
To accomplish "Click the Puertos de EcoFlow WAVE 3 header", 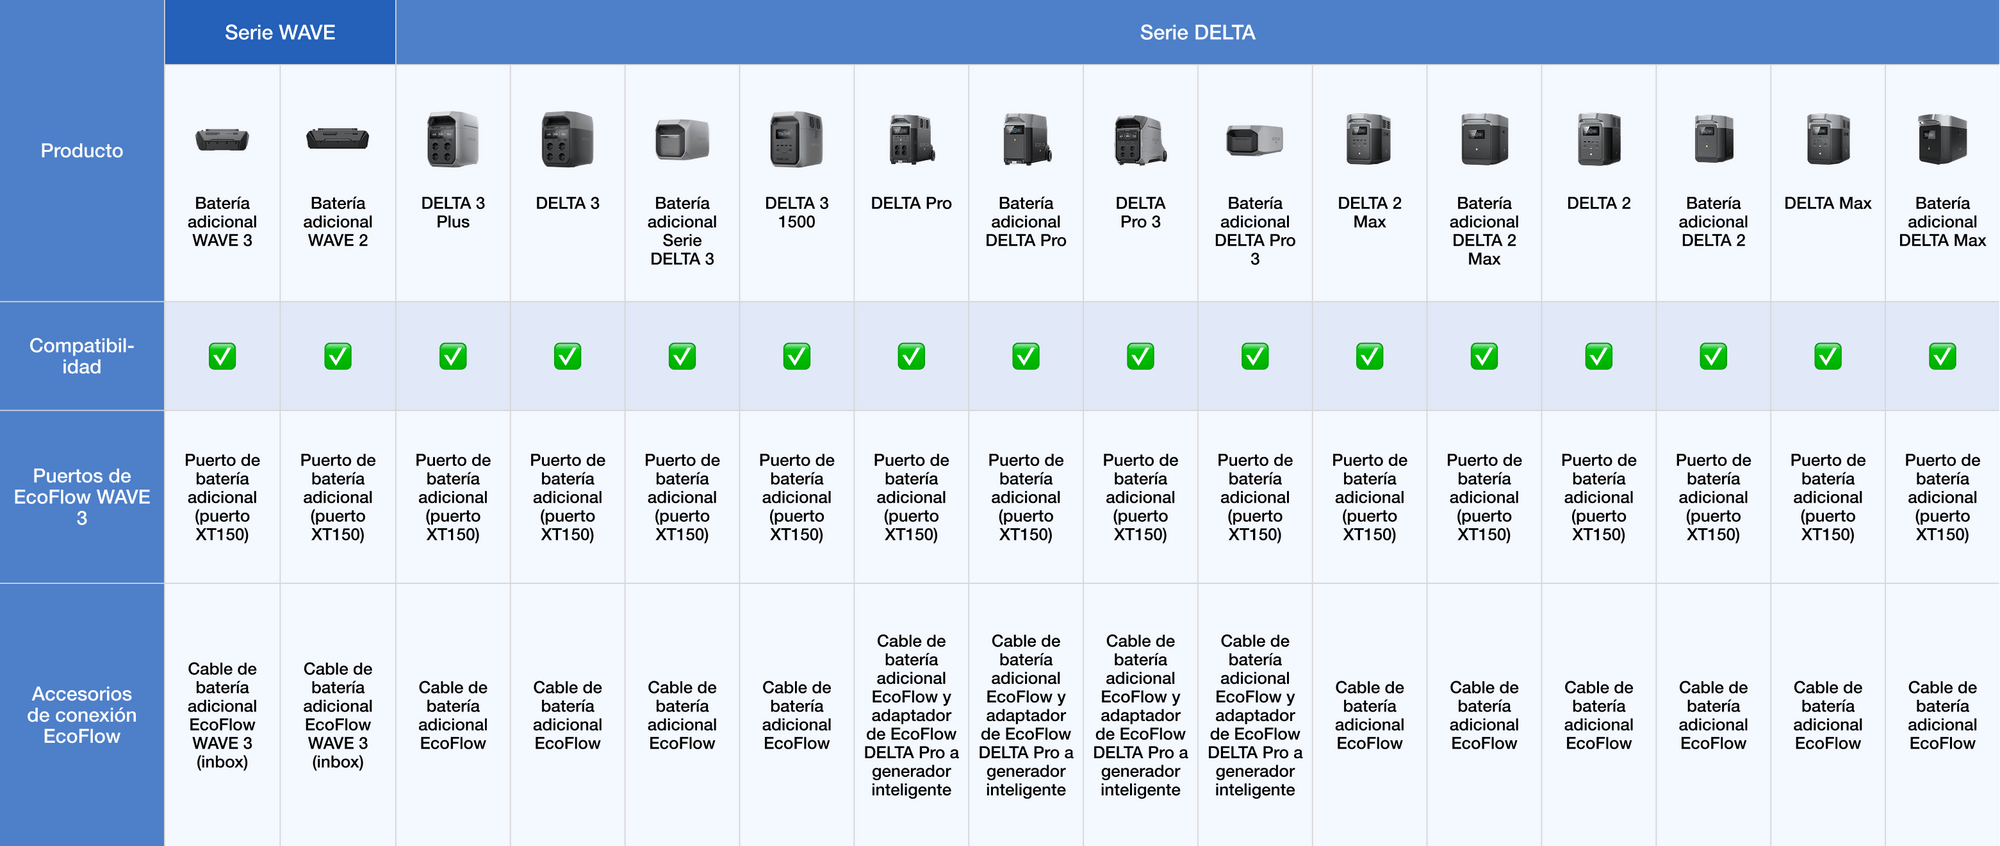I will pos(82,496).
